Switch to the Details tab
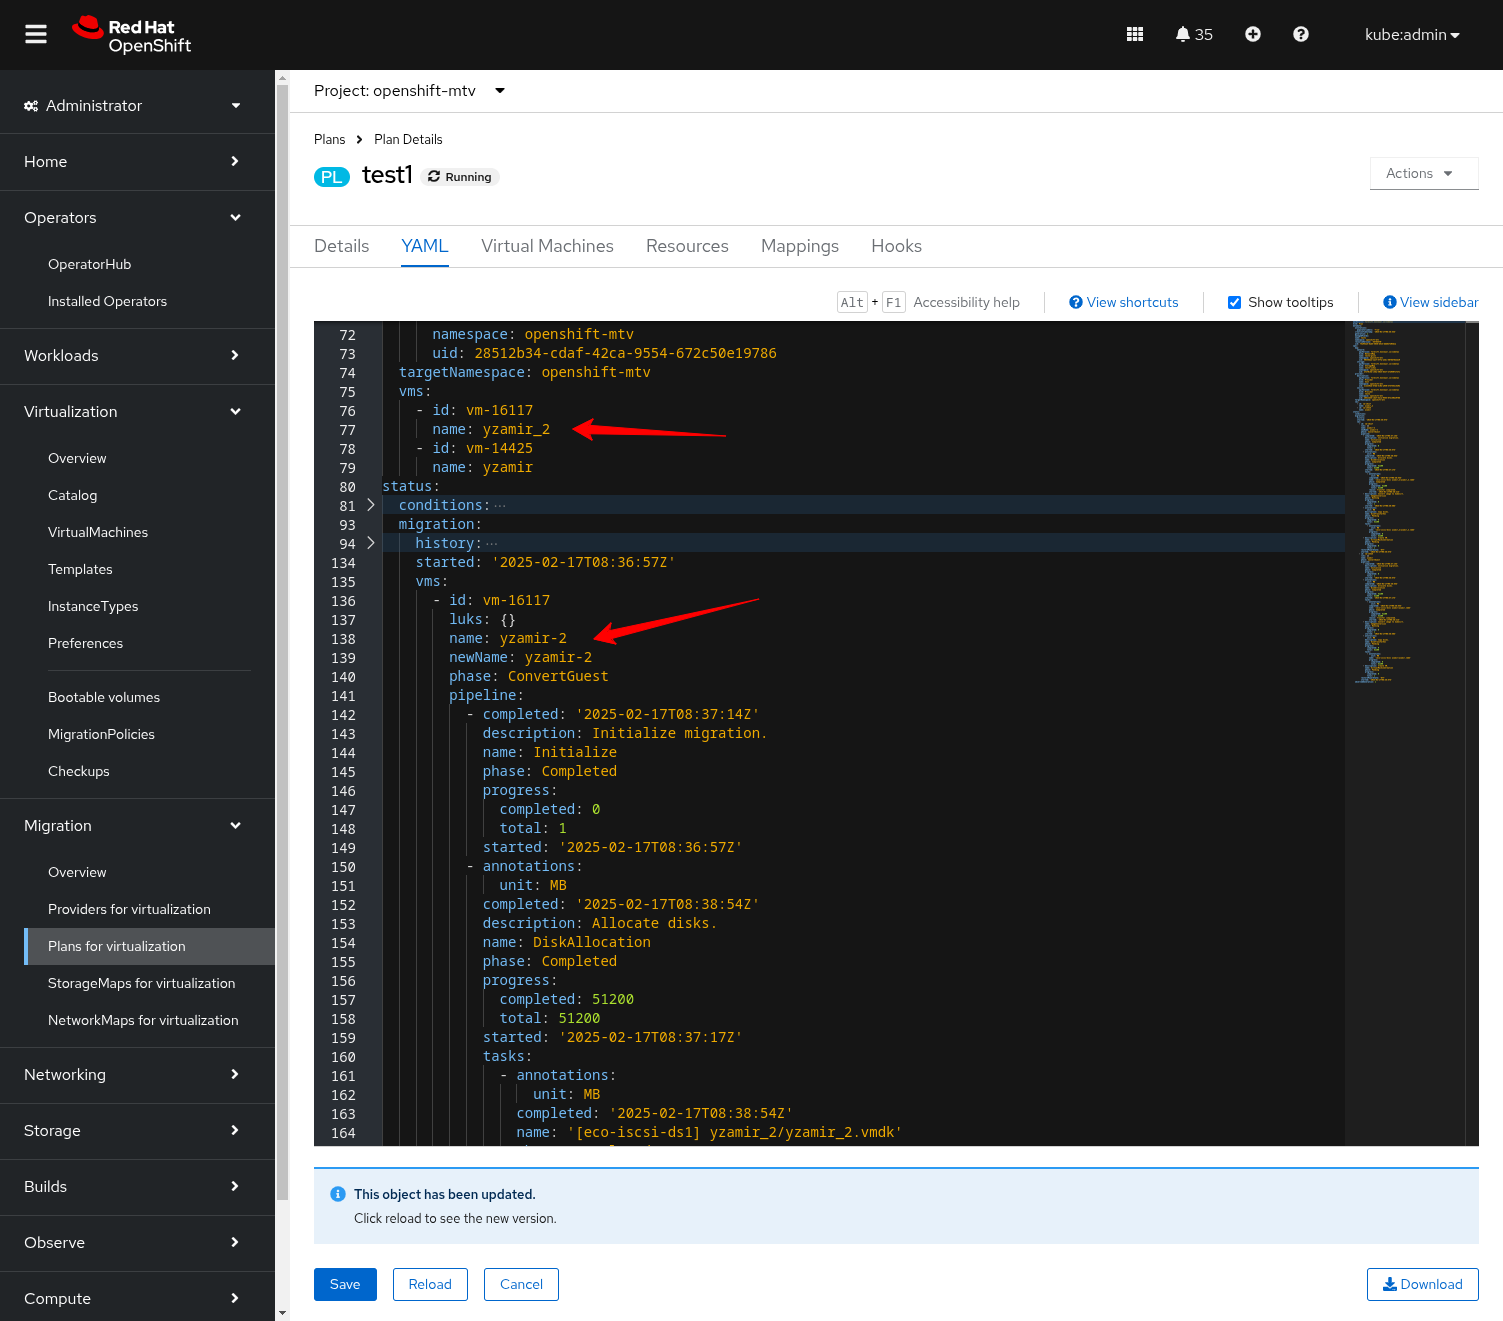 coord(341,246)
